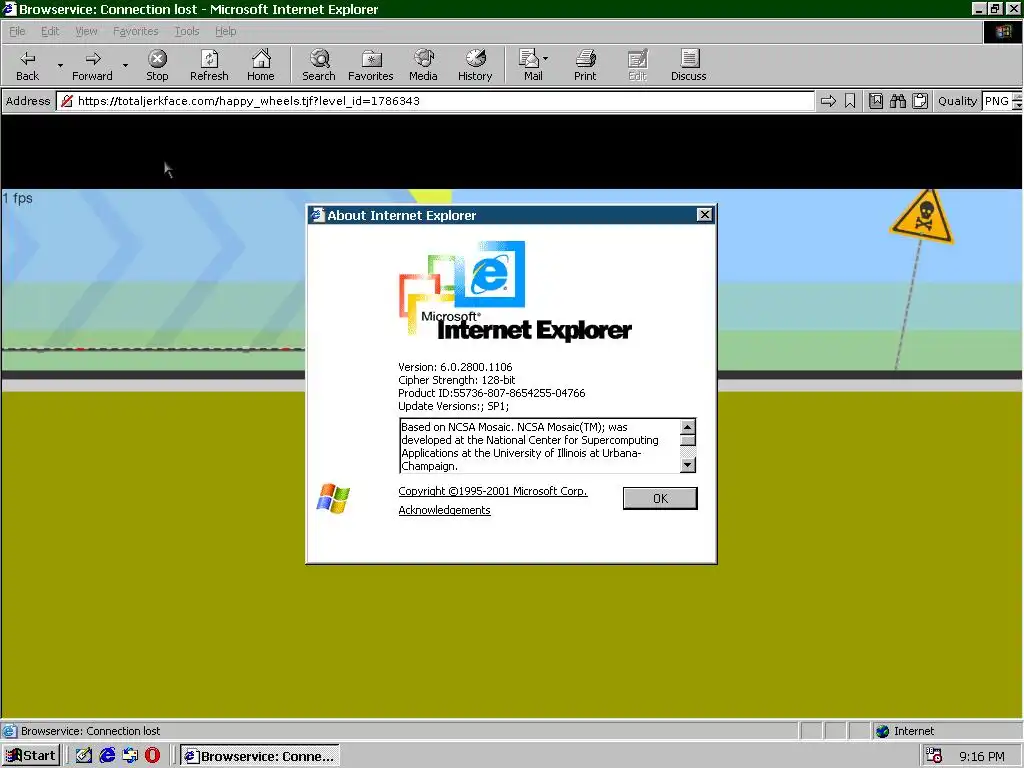This screenshot has height=768, width=1024.
Task: Print the page using the Print icon
Action: pyautogui.click(x=585, y=59)
